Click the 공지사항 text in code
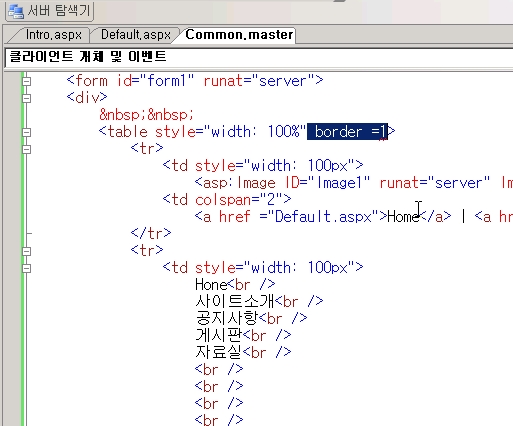 (x=227, y=319)
